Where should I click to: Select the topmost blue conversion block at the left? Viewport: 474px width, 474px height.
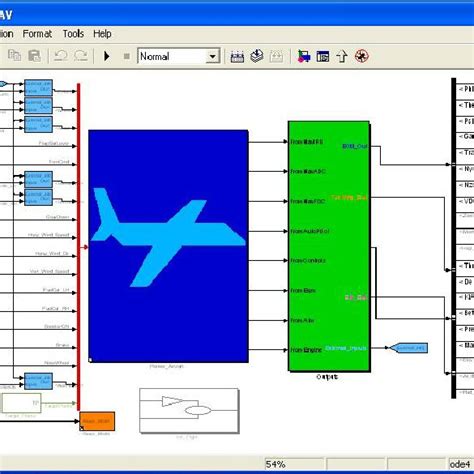pyautogui.click(x=38, y=87)
